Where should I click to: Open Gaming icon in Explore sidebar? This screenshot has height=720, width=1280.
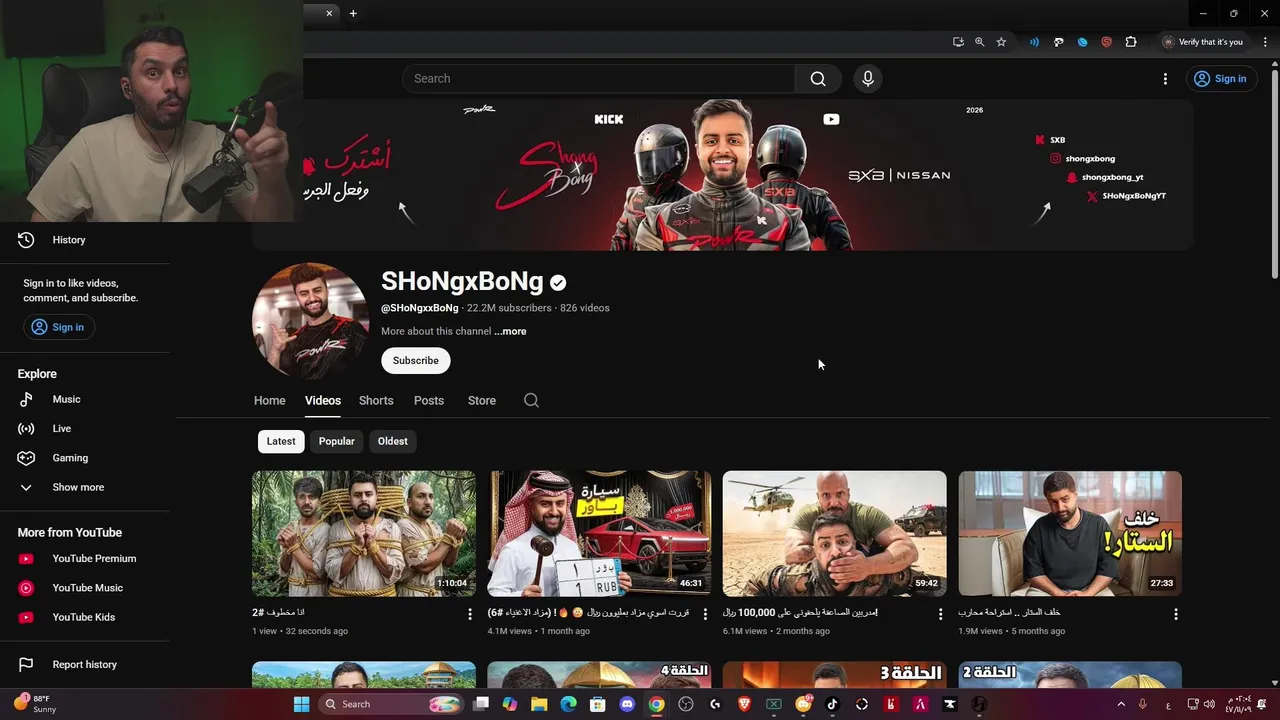(x=26, y=458)
